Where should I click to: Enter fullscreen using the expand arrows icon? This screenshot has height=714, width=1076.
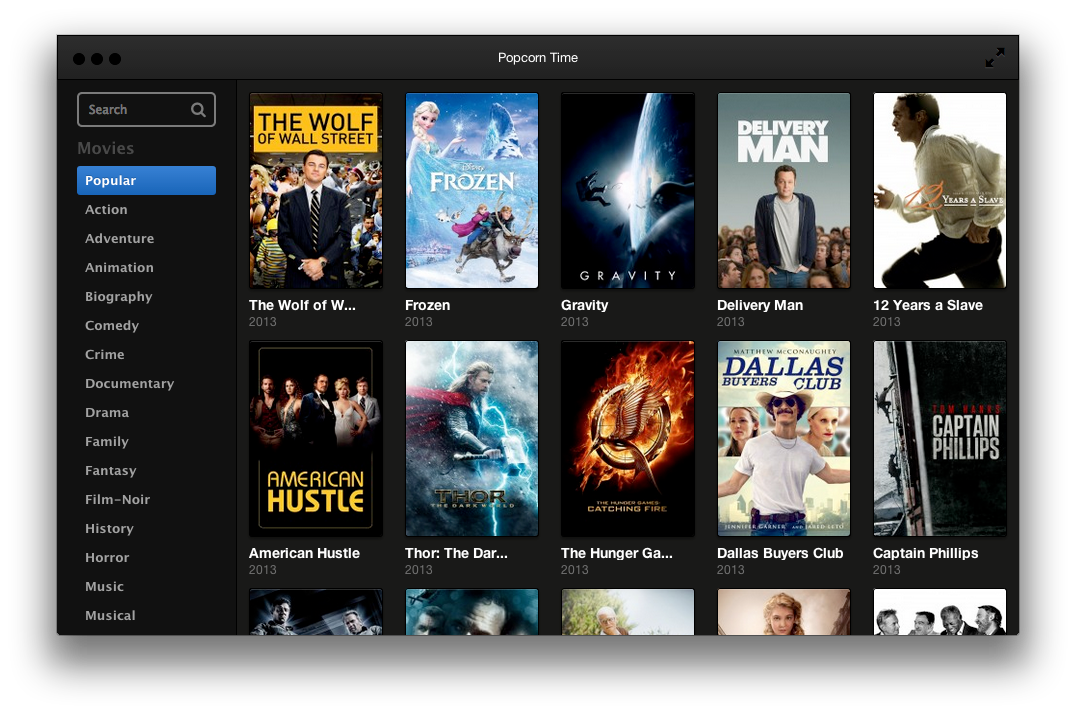(x=995, y=58)
